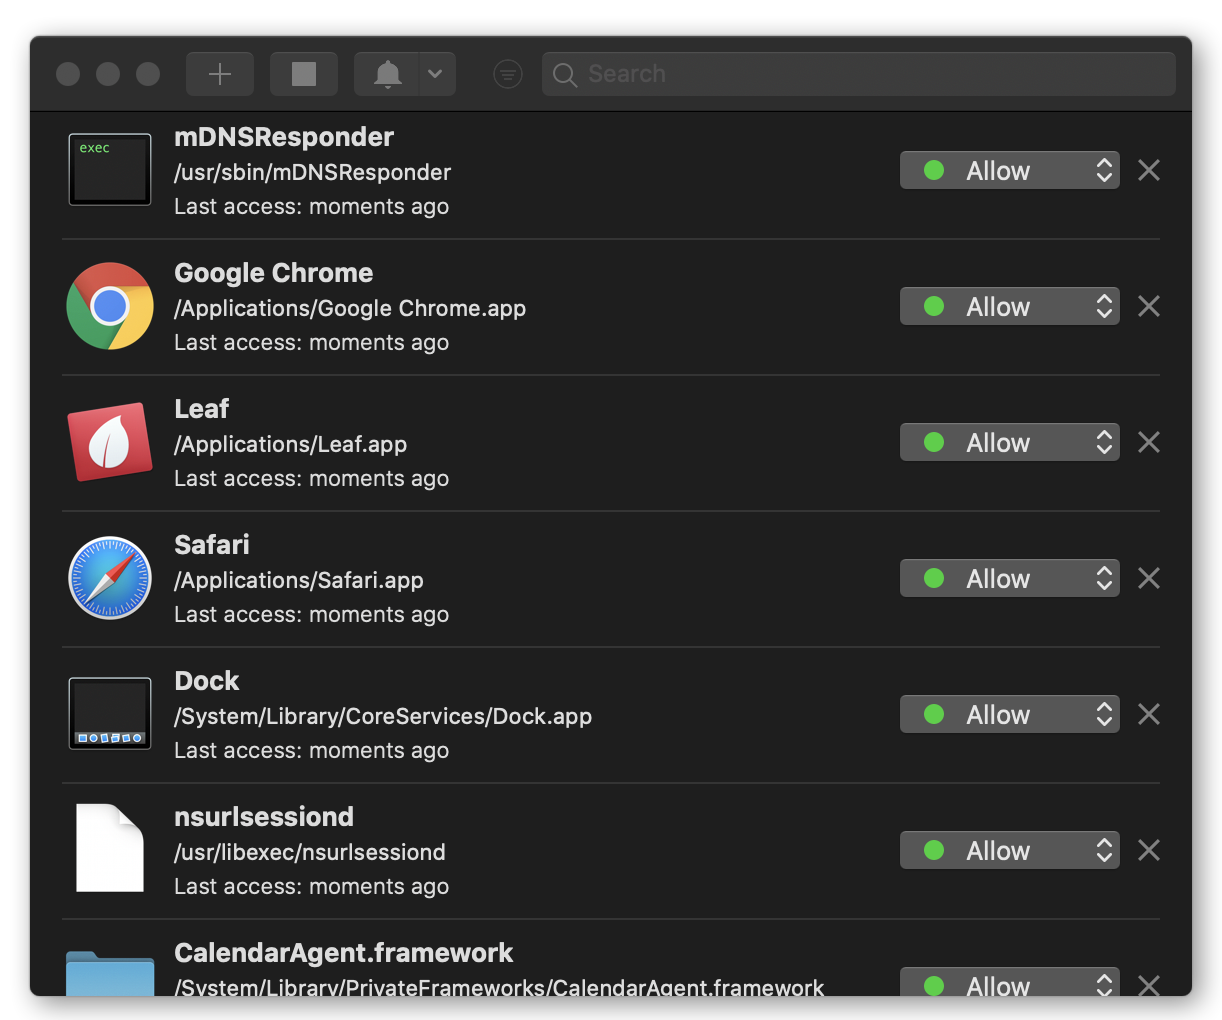Click the filter lines icon
Viewport: 1222px width, 1020px height.
click(x=508, y=74)
